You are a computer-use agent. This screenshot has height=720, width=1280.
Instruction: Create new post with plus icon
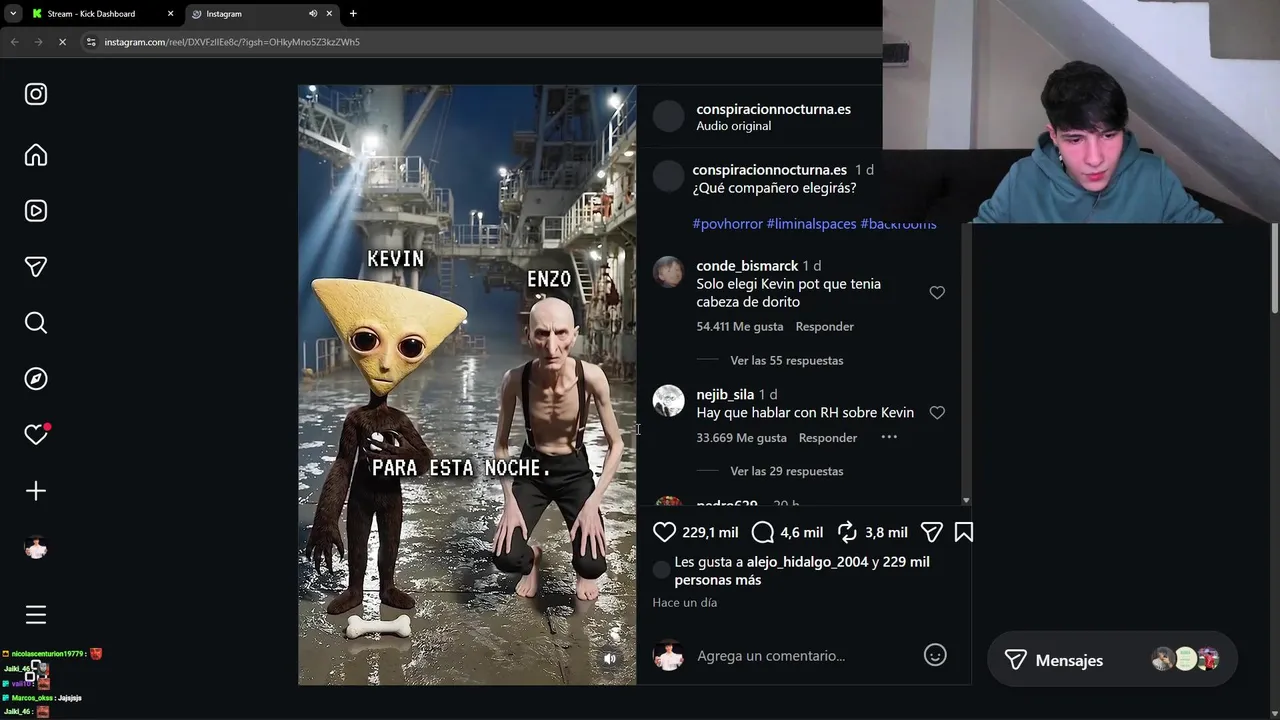coord(36,491)
